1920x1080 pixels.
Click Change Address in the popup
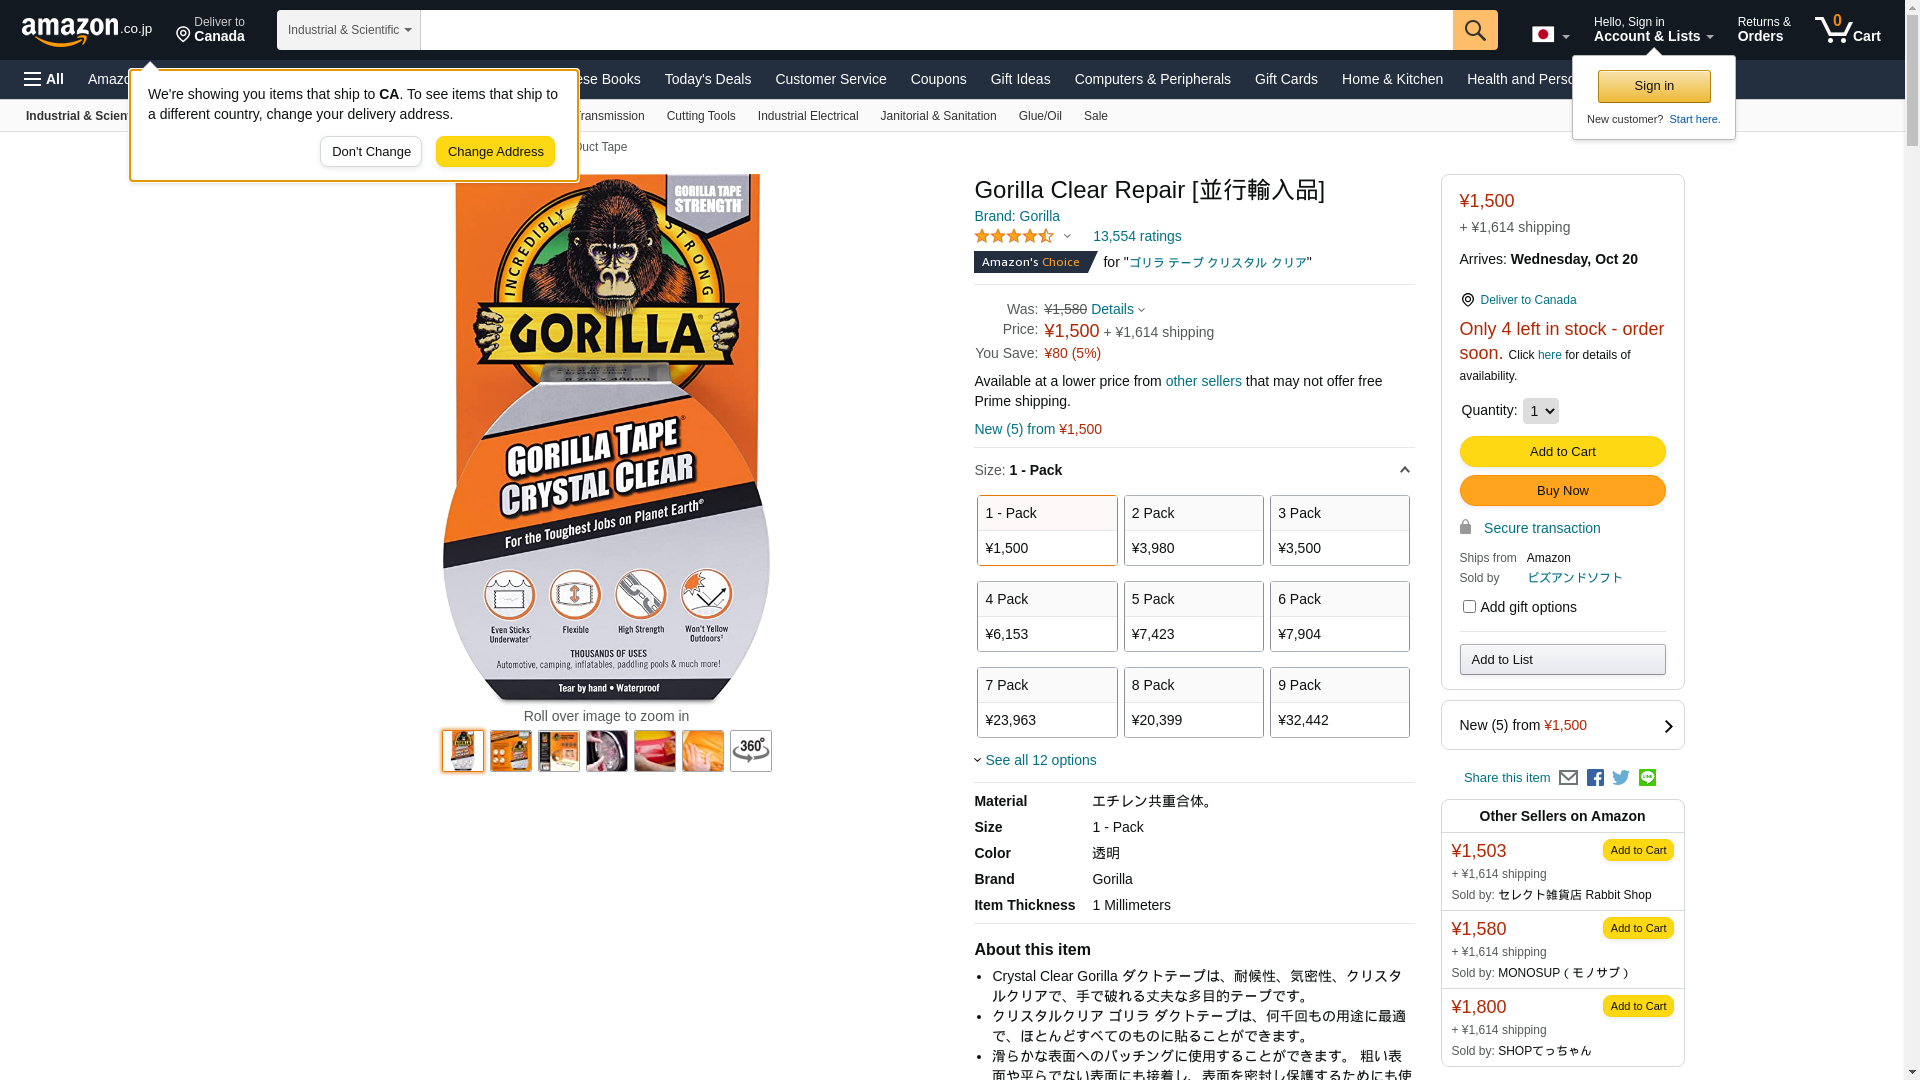(495, 152)
